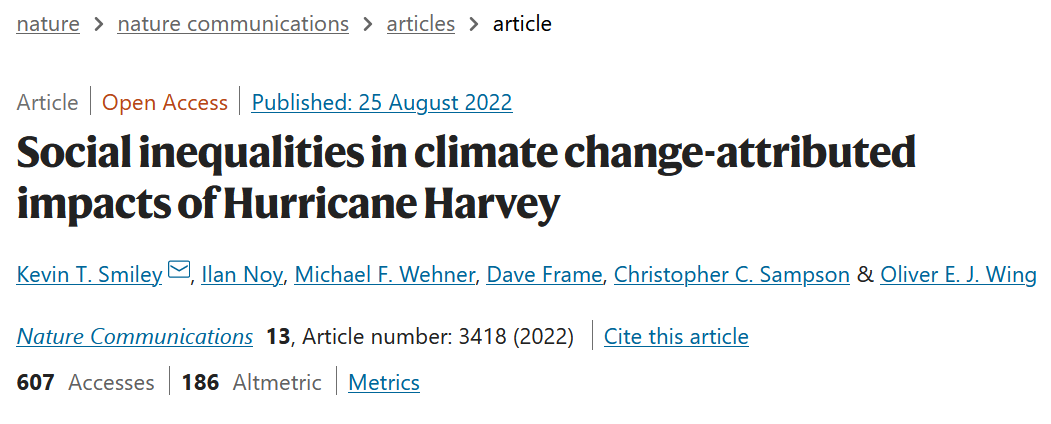
Task: View the article Metrics link
Action: [384, 382]
